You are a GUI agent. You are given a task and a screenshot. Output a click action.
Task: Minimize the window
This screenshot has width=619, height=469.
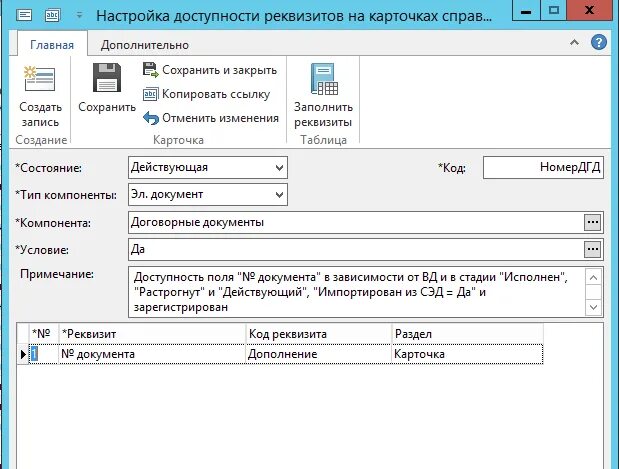pyautogui.click(x=525, y=10)
